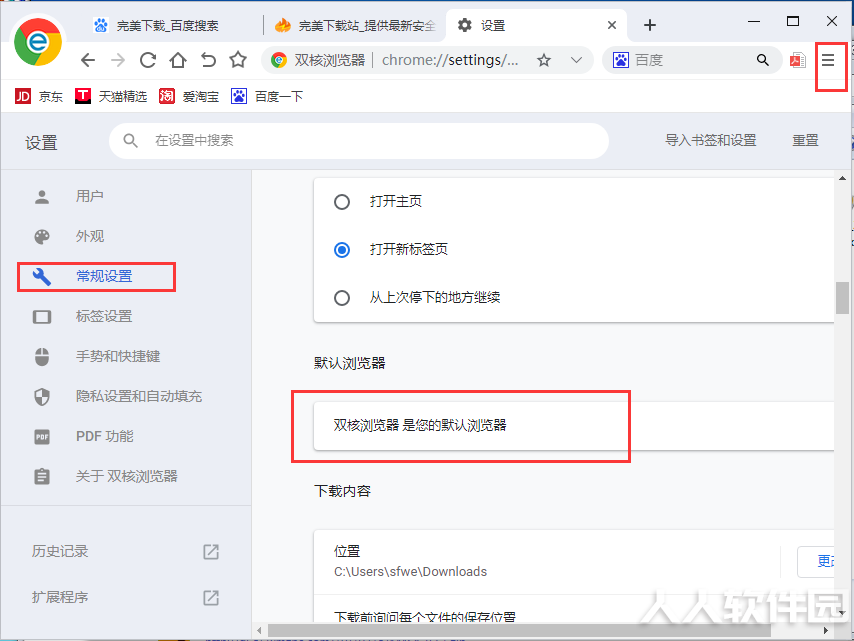Open the 爱淘宝 bookmark
This screenshot has width=854, height=641.
189,96
